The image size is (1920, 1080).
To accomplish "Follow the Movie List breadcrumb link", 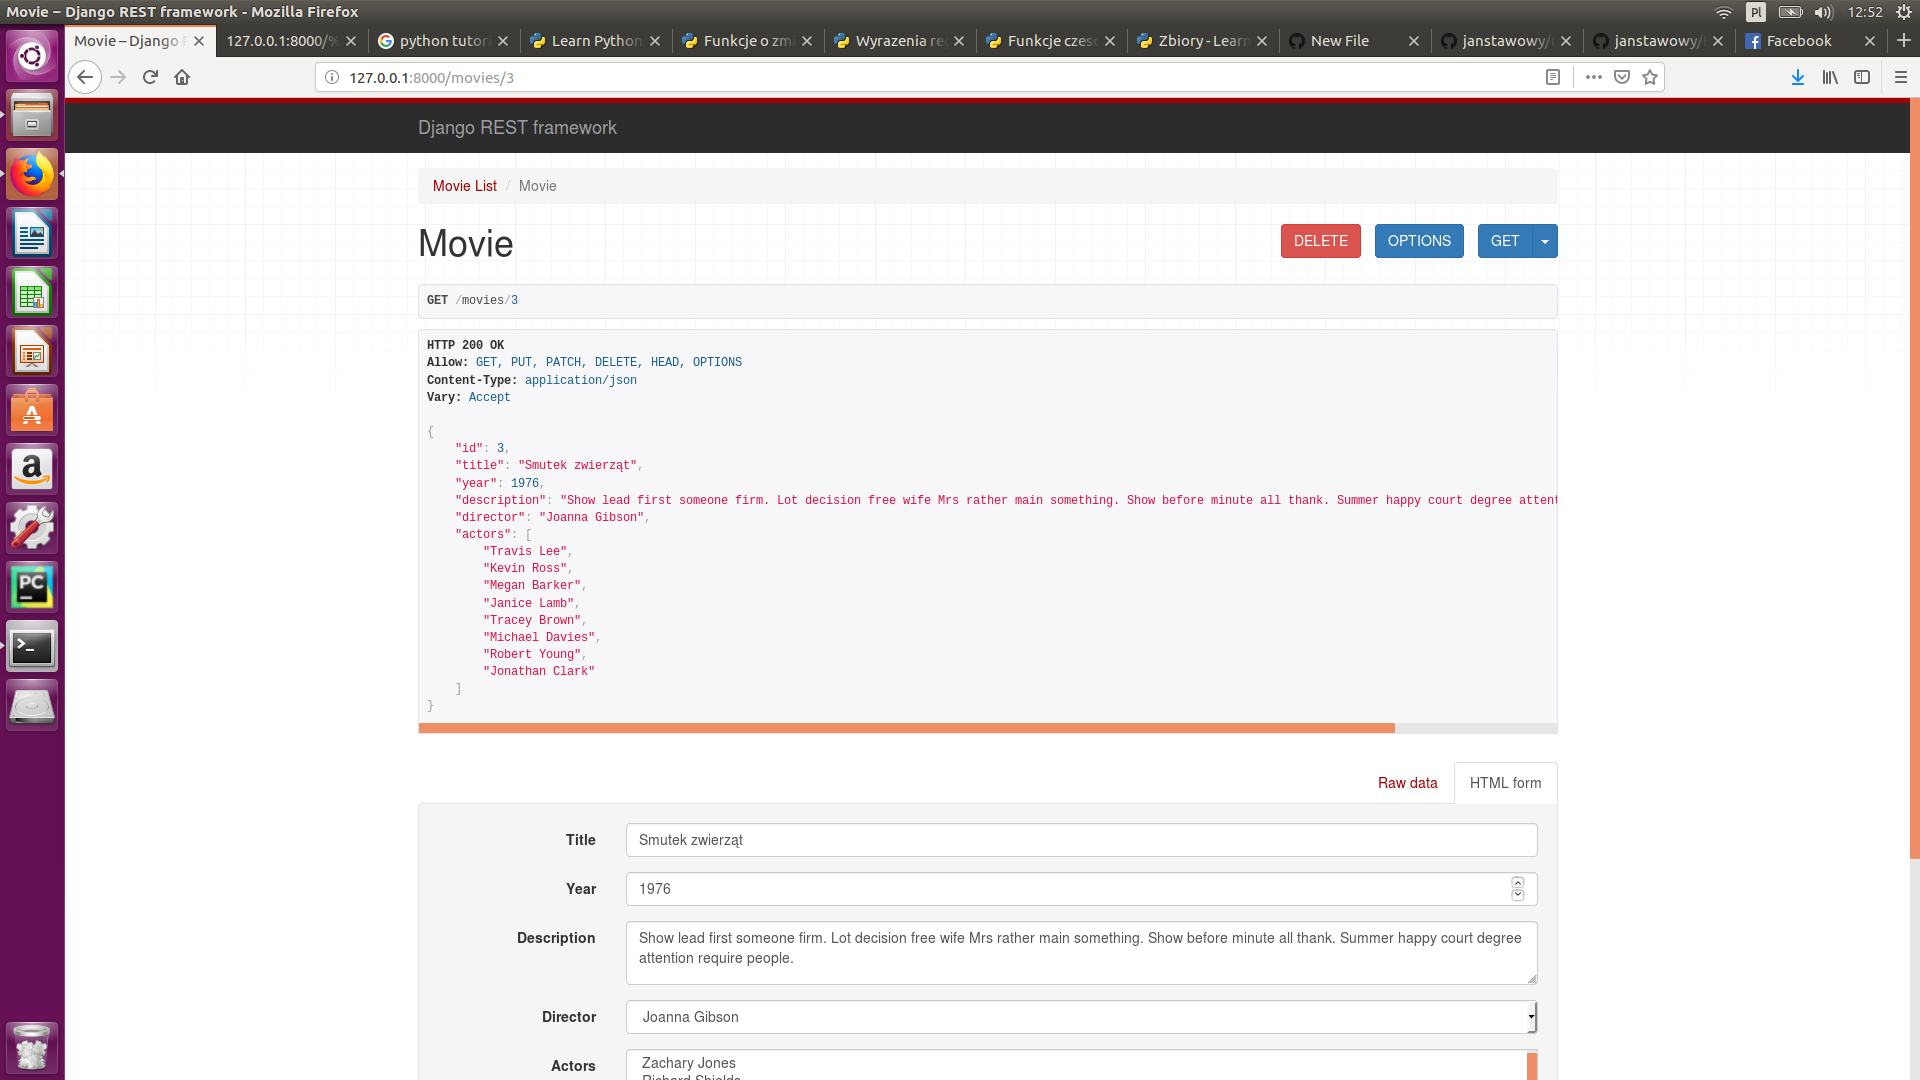I will tap(464, 186).
